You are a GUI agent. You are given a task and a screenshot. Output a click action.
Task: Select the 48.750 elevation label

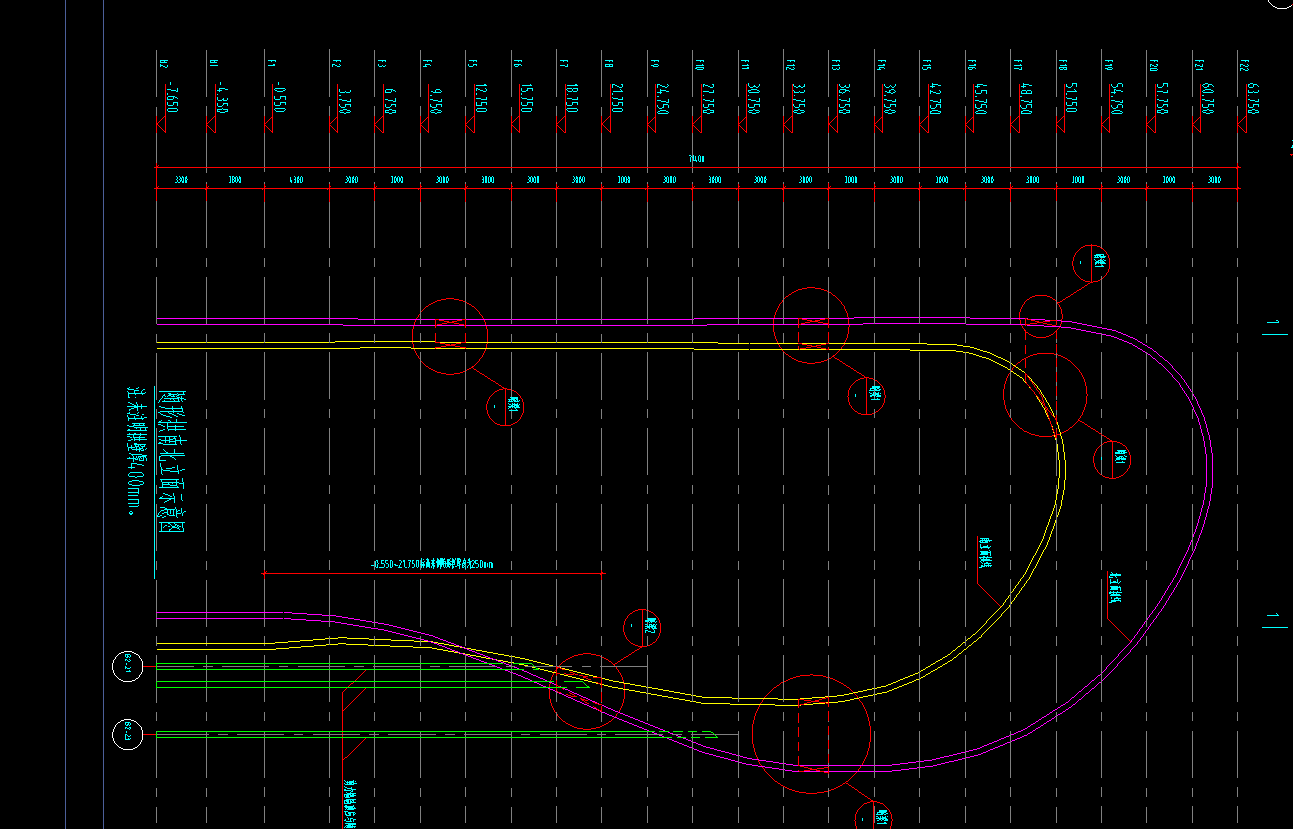(x=1025, y=99)
